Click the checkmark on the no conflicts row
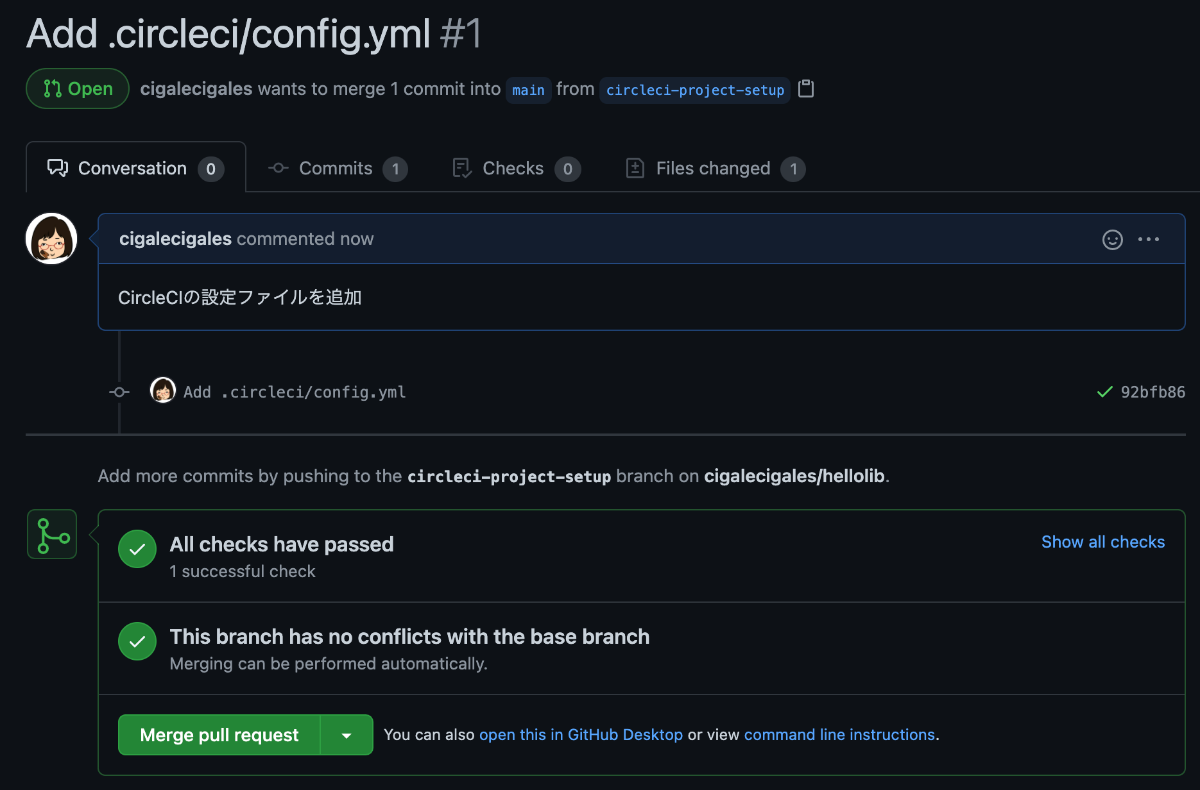This screenshot has height=790, width=1200. click(x=137, y=641)
